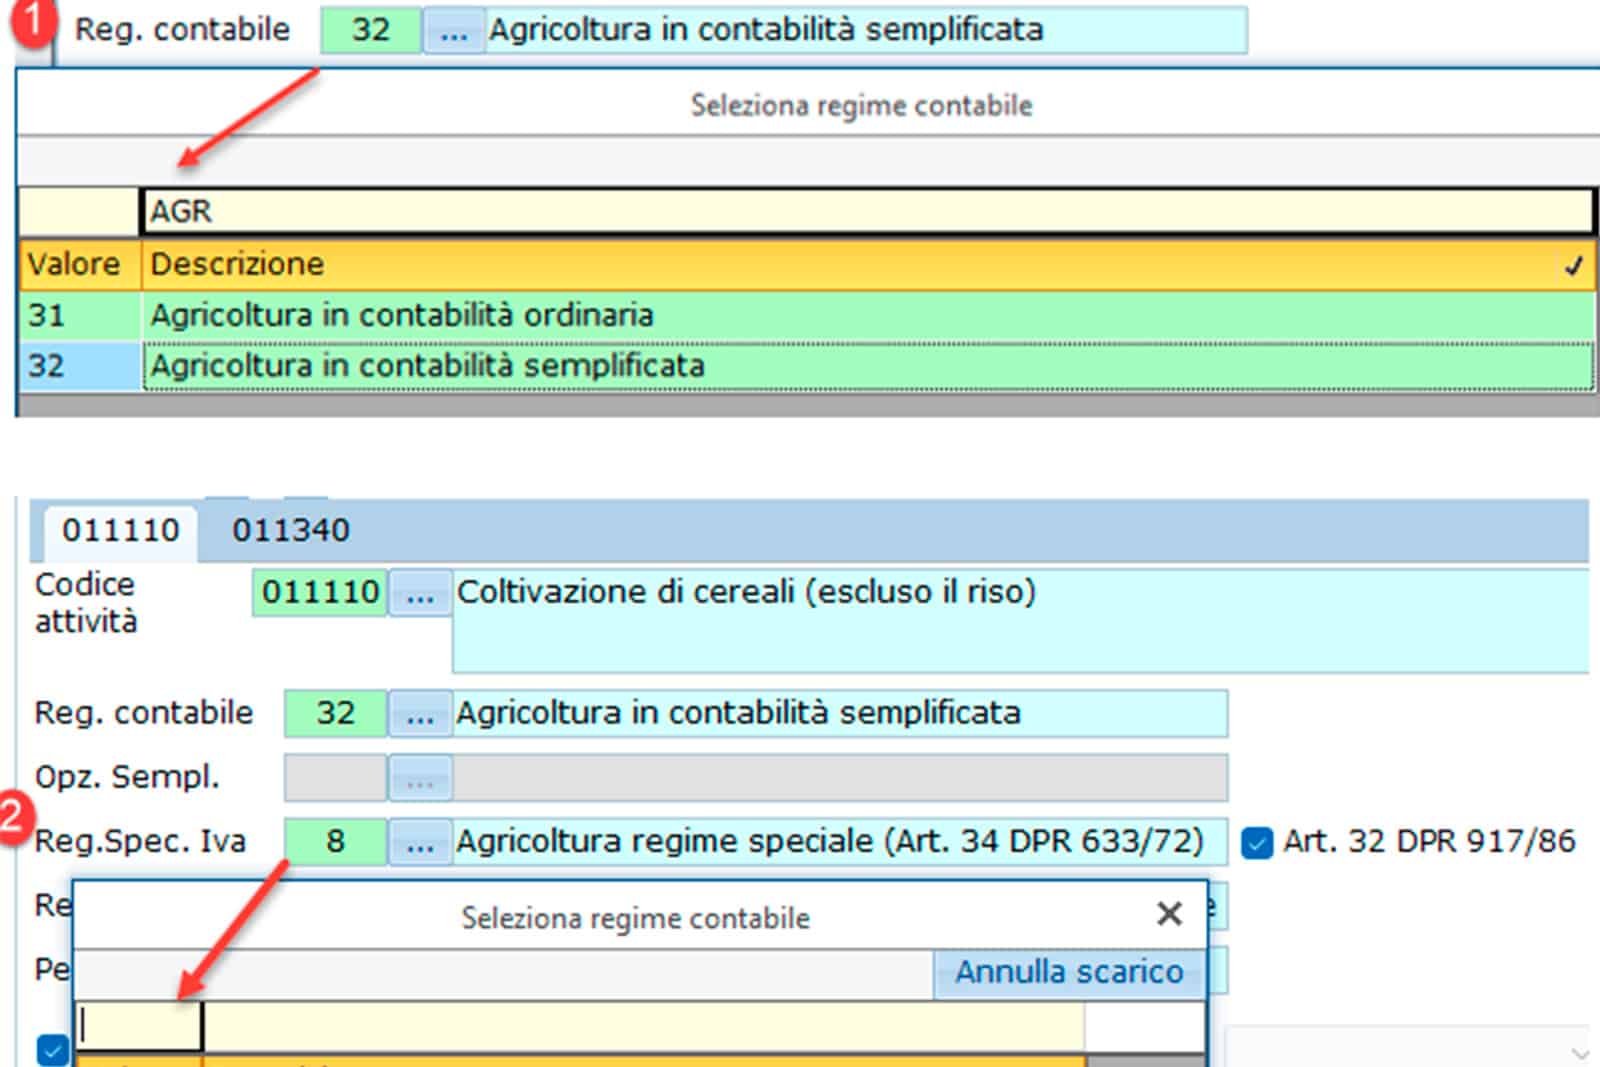1600x1067 pixels.
Task: Sort by Valore column header
Action: click(x=80, y=265)
